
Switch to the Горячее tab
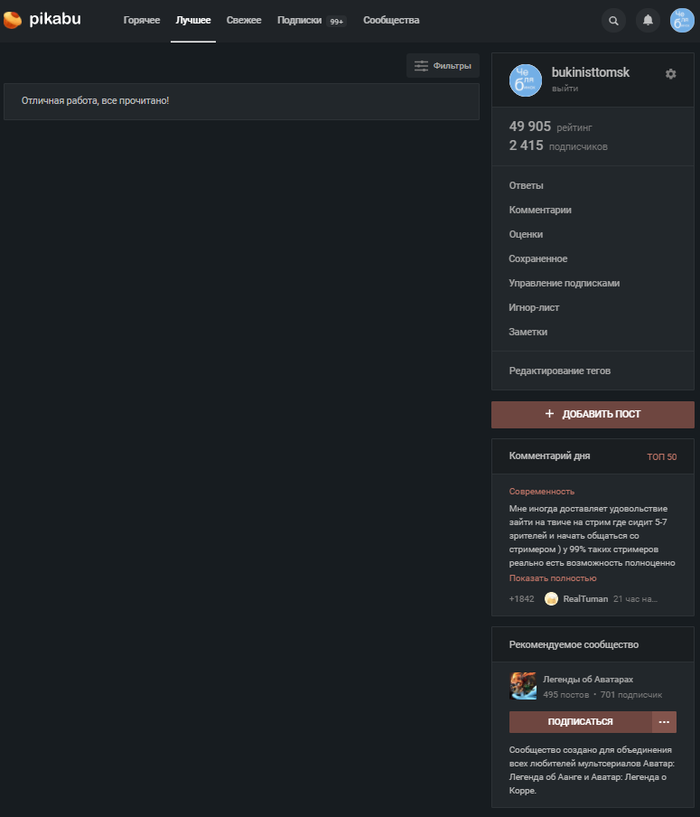[142, 20]
